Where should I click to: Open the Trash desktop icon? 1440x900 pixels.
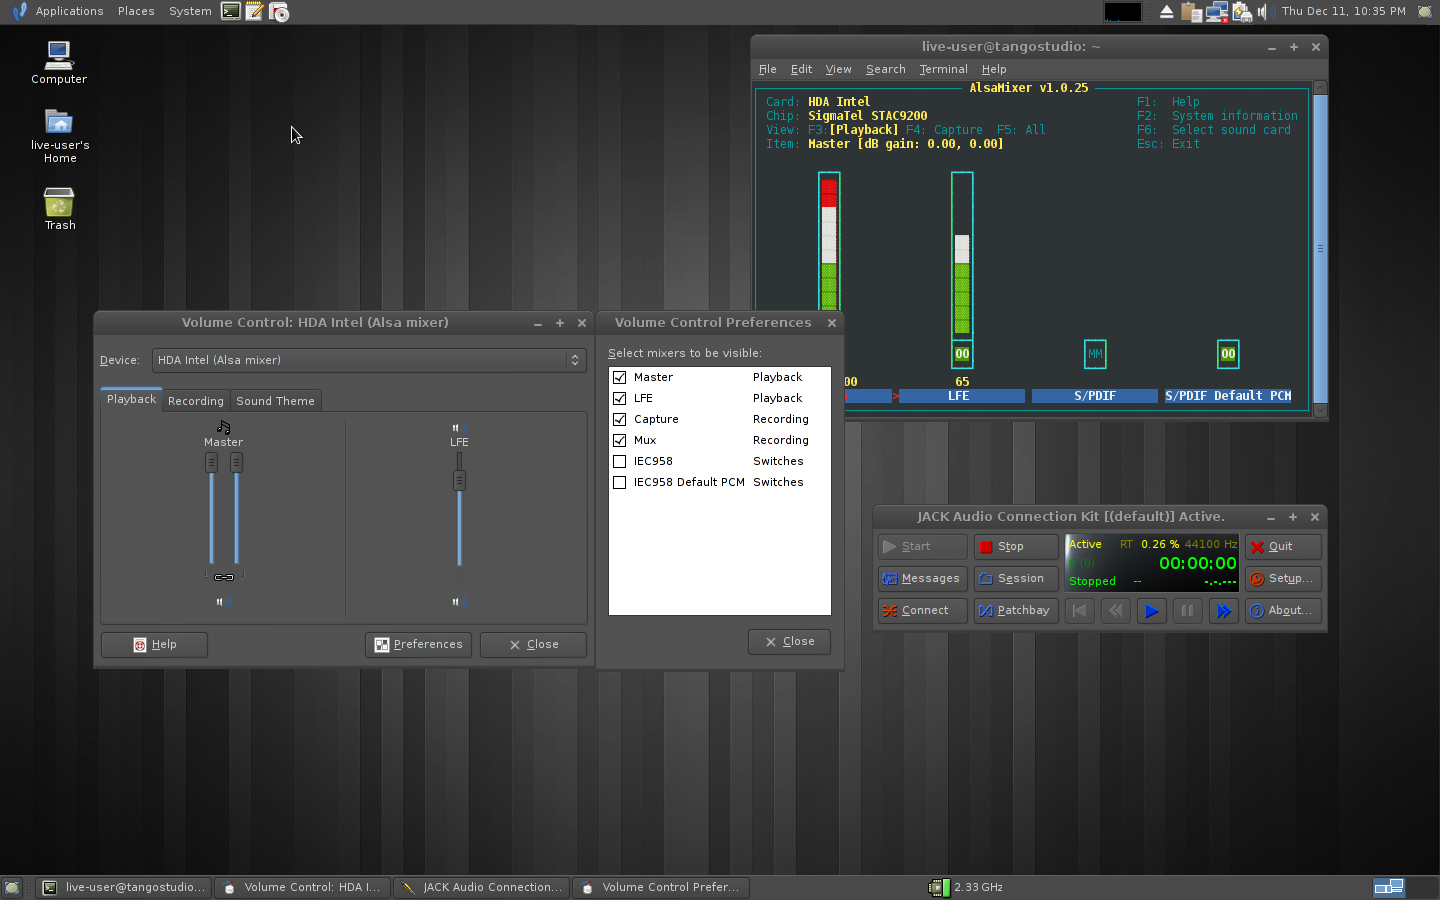pyautogui.click(x=59, y=209)
